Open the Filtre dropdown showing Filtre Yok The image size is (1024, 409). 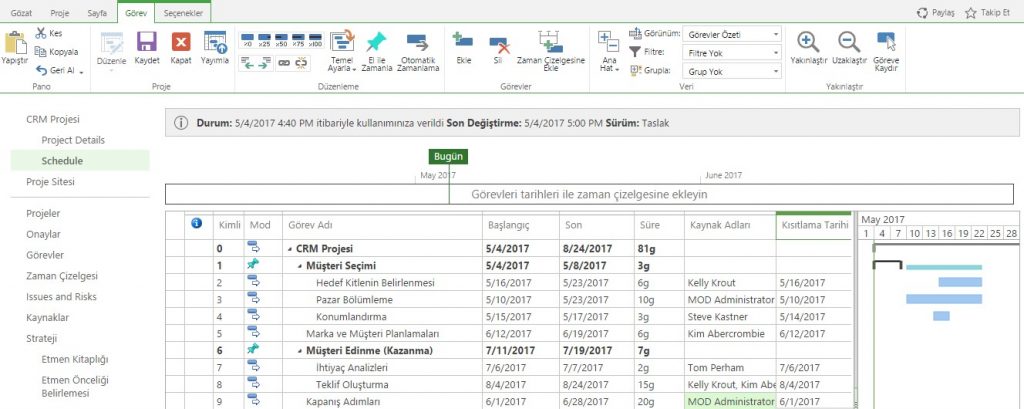point(732,53)
